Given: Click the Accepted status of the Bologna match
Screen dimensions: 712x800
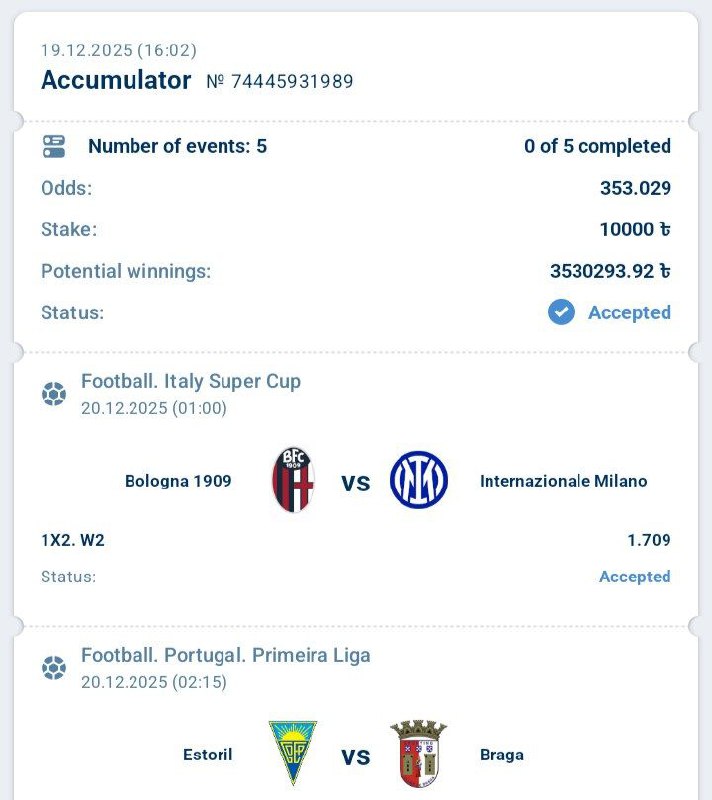Looking at the screenshot, I should click(634, 577).
